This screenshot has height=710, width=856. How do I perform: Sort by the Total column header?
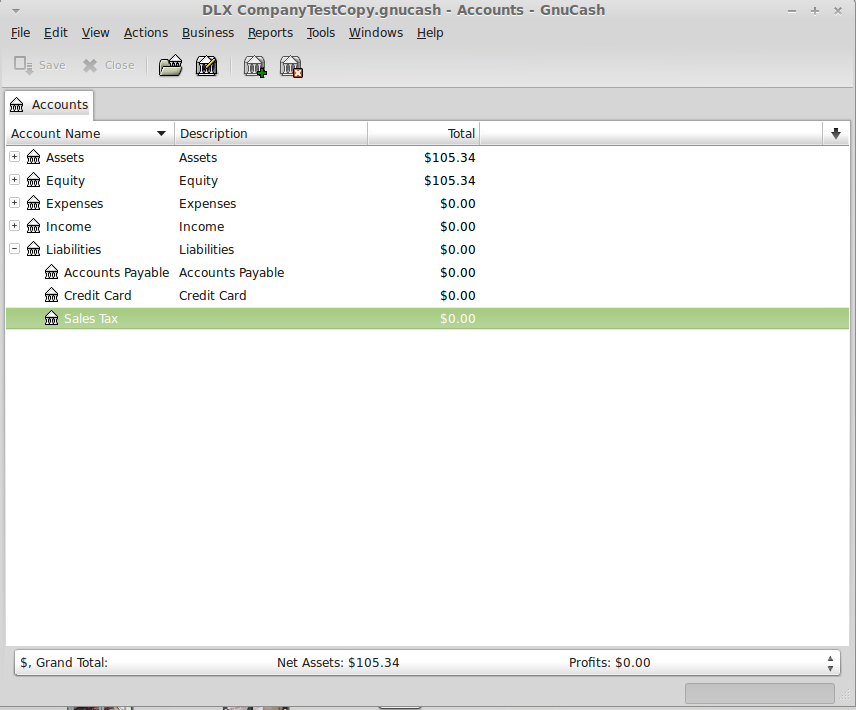coord(424,134)
